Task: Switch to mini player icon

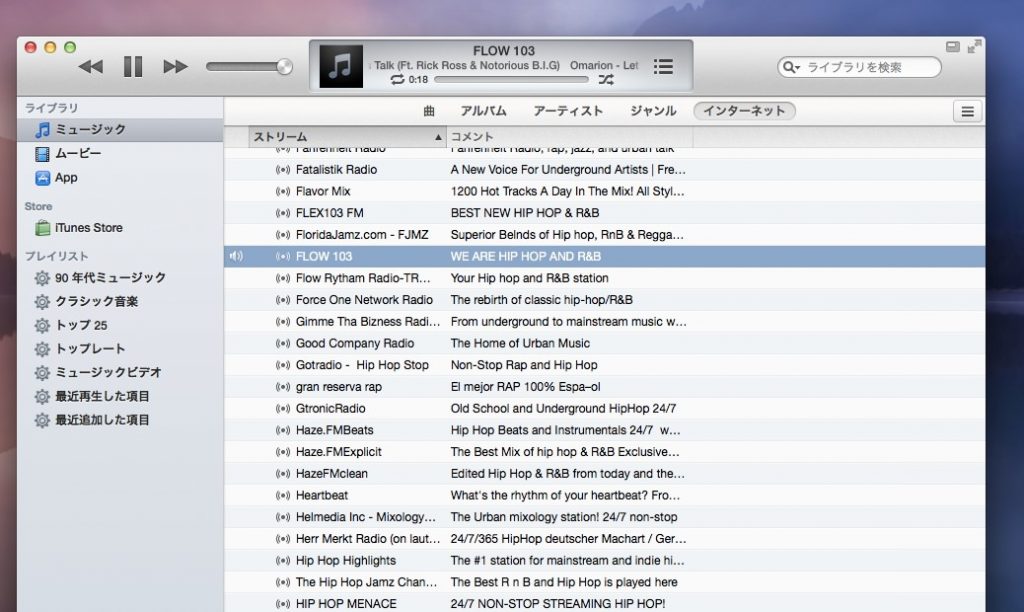Action: pos(953,46)
